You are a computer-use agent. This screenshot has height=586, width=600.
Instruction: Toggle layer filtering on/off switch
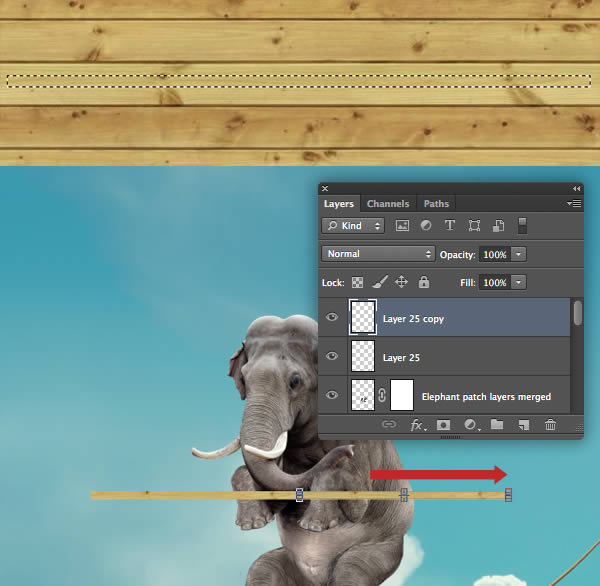[522, 225]
